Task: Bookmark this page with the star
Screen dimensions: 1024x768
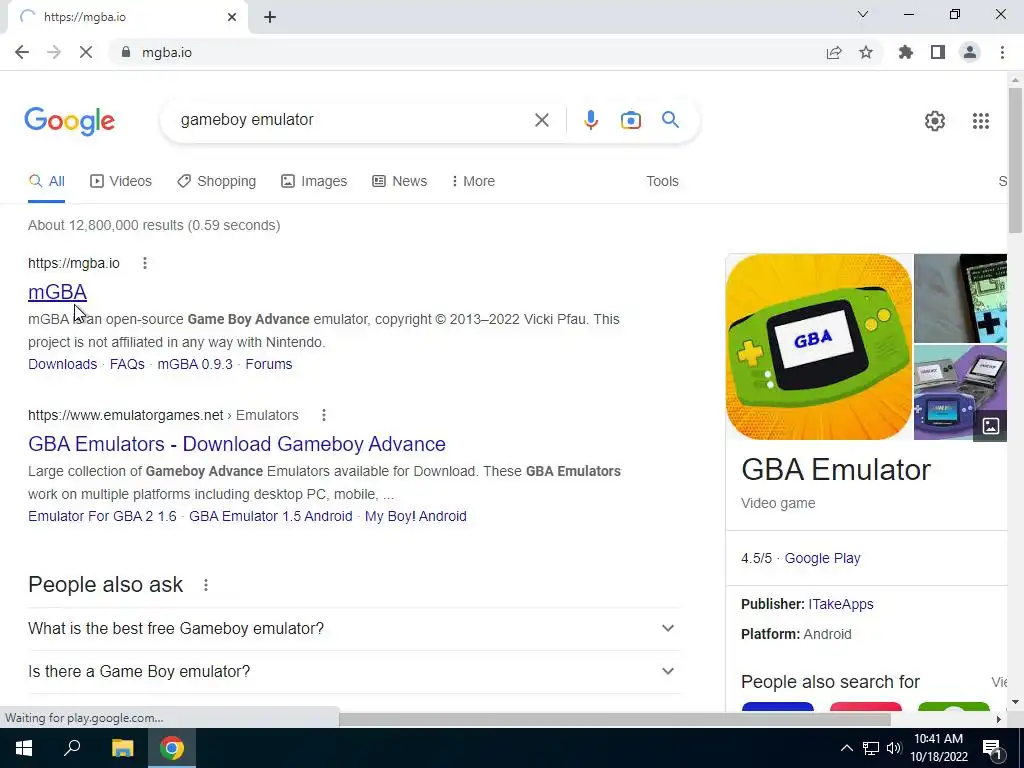Action: (x=866, y=52)
